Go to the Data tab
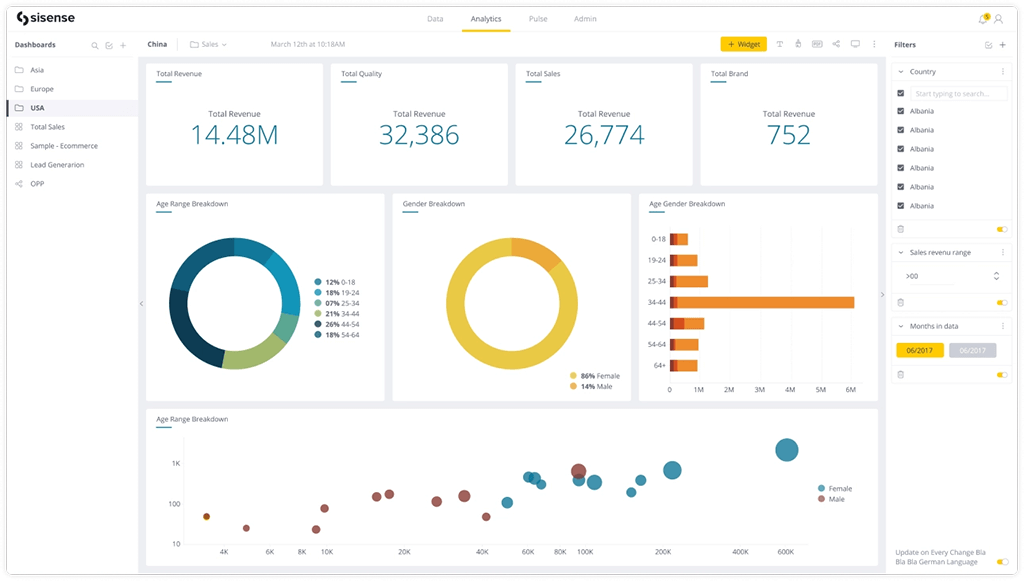The width and height of the screenshot is (1024, 581). click(435, 19)
